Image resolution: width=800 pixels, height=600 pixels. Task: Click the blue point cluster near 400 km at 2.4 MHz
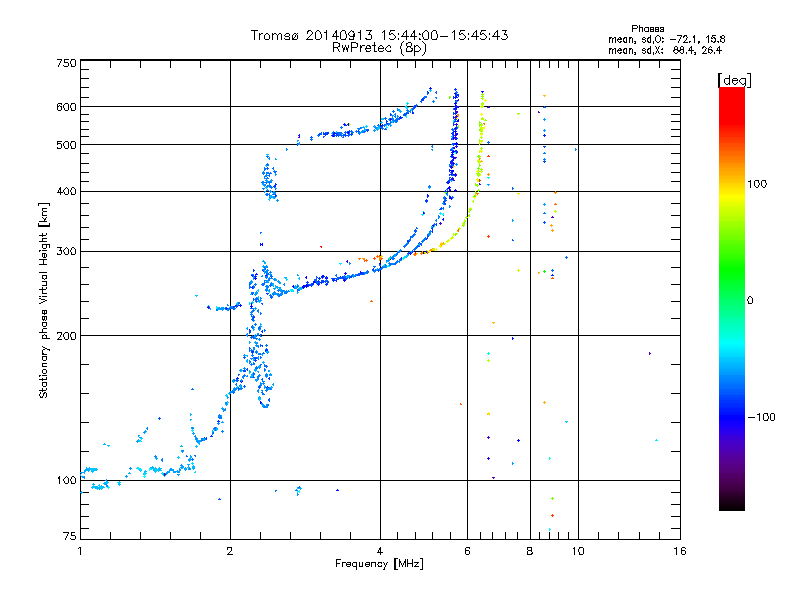click(269, 179)
